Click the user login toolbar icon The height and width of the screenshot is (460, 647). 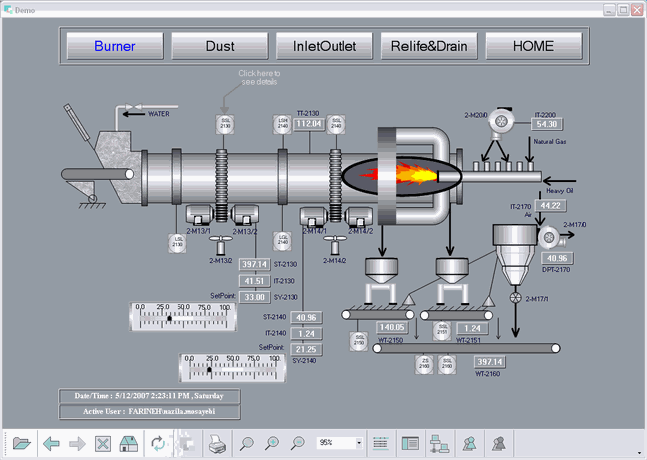469,444
